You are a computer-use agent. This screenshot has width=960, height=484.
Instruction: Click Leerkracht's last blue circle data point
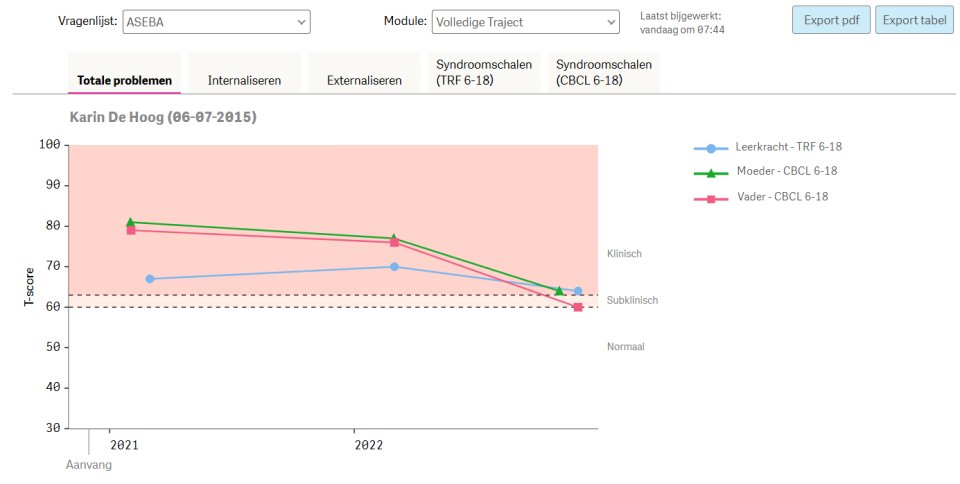pyautogui.click(x=578, y=291)
